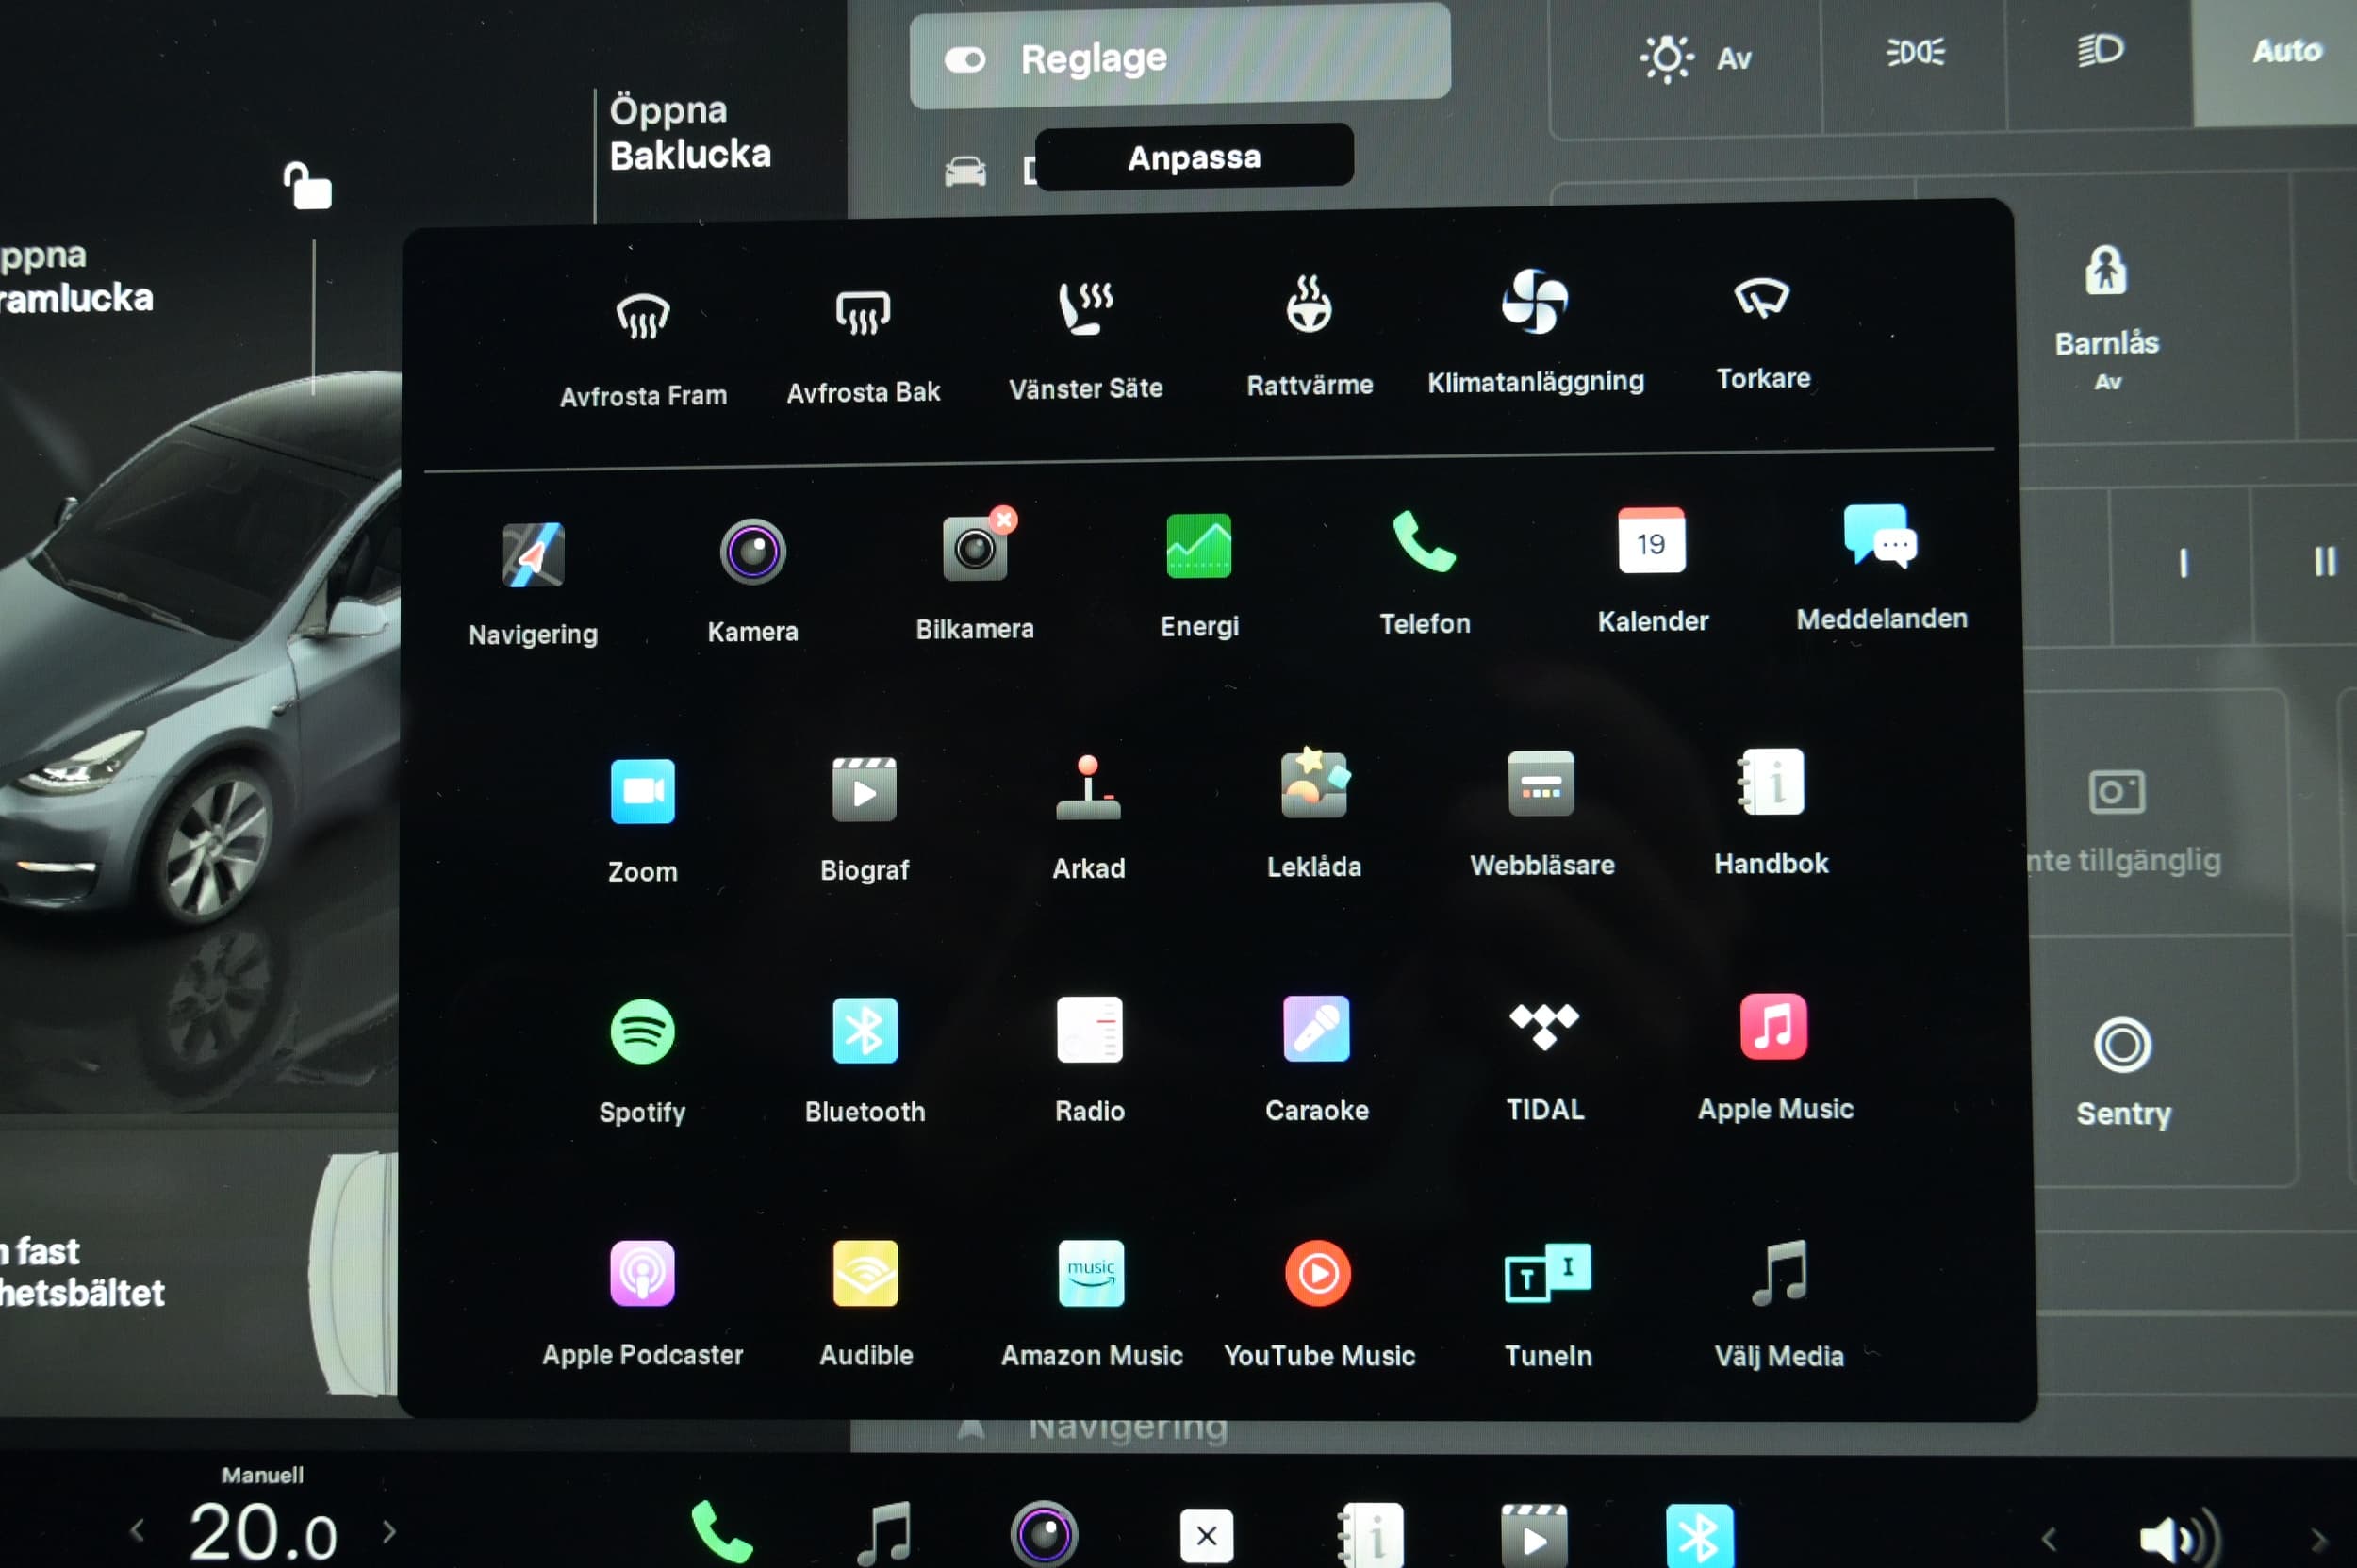Select wiper speed II
The image size is (2357, 1568).
pyautogui.click(x=2323, y=562)
